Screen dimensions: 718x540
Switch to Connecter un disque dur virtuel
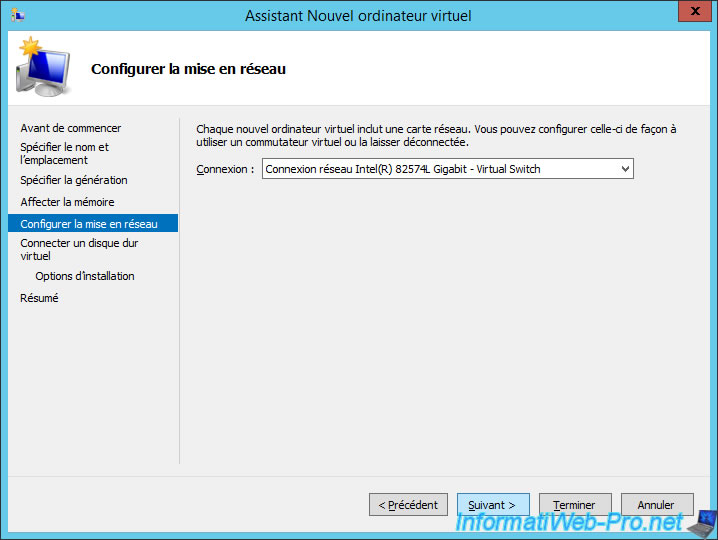click(79, 249)
